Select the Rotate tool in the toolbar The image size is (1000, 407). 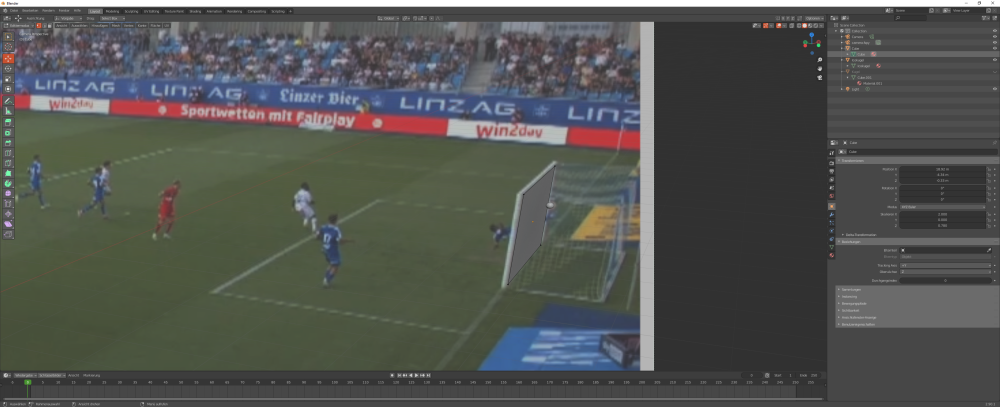(x=8, y=69)
